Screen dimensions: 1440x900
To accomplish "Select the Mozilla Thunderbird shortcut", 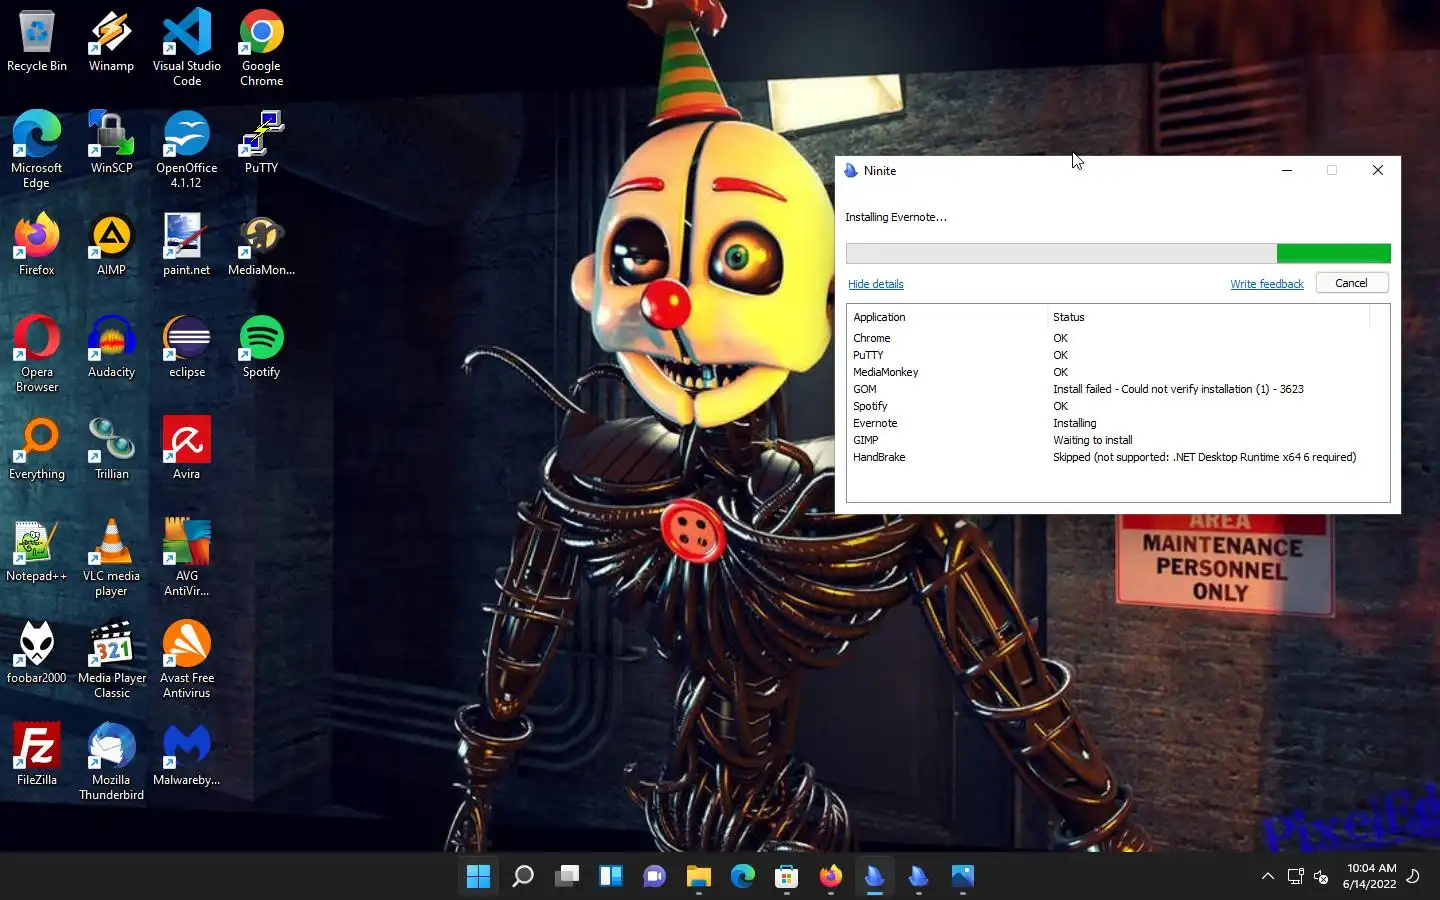I will tap(111, 762).
